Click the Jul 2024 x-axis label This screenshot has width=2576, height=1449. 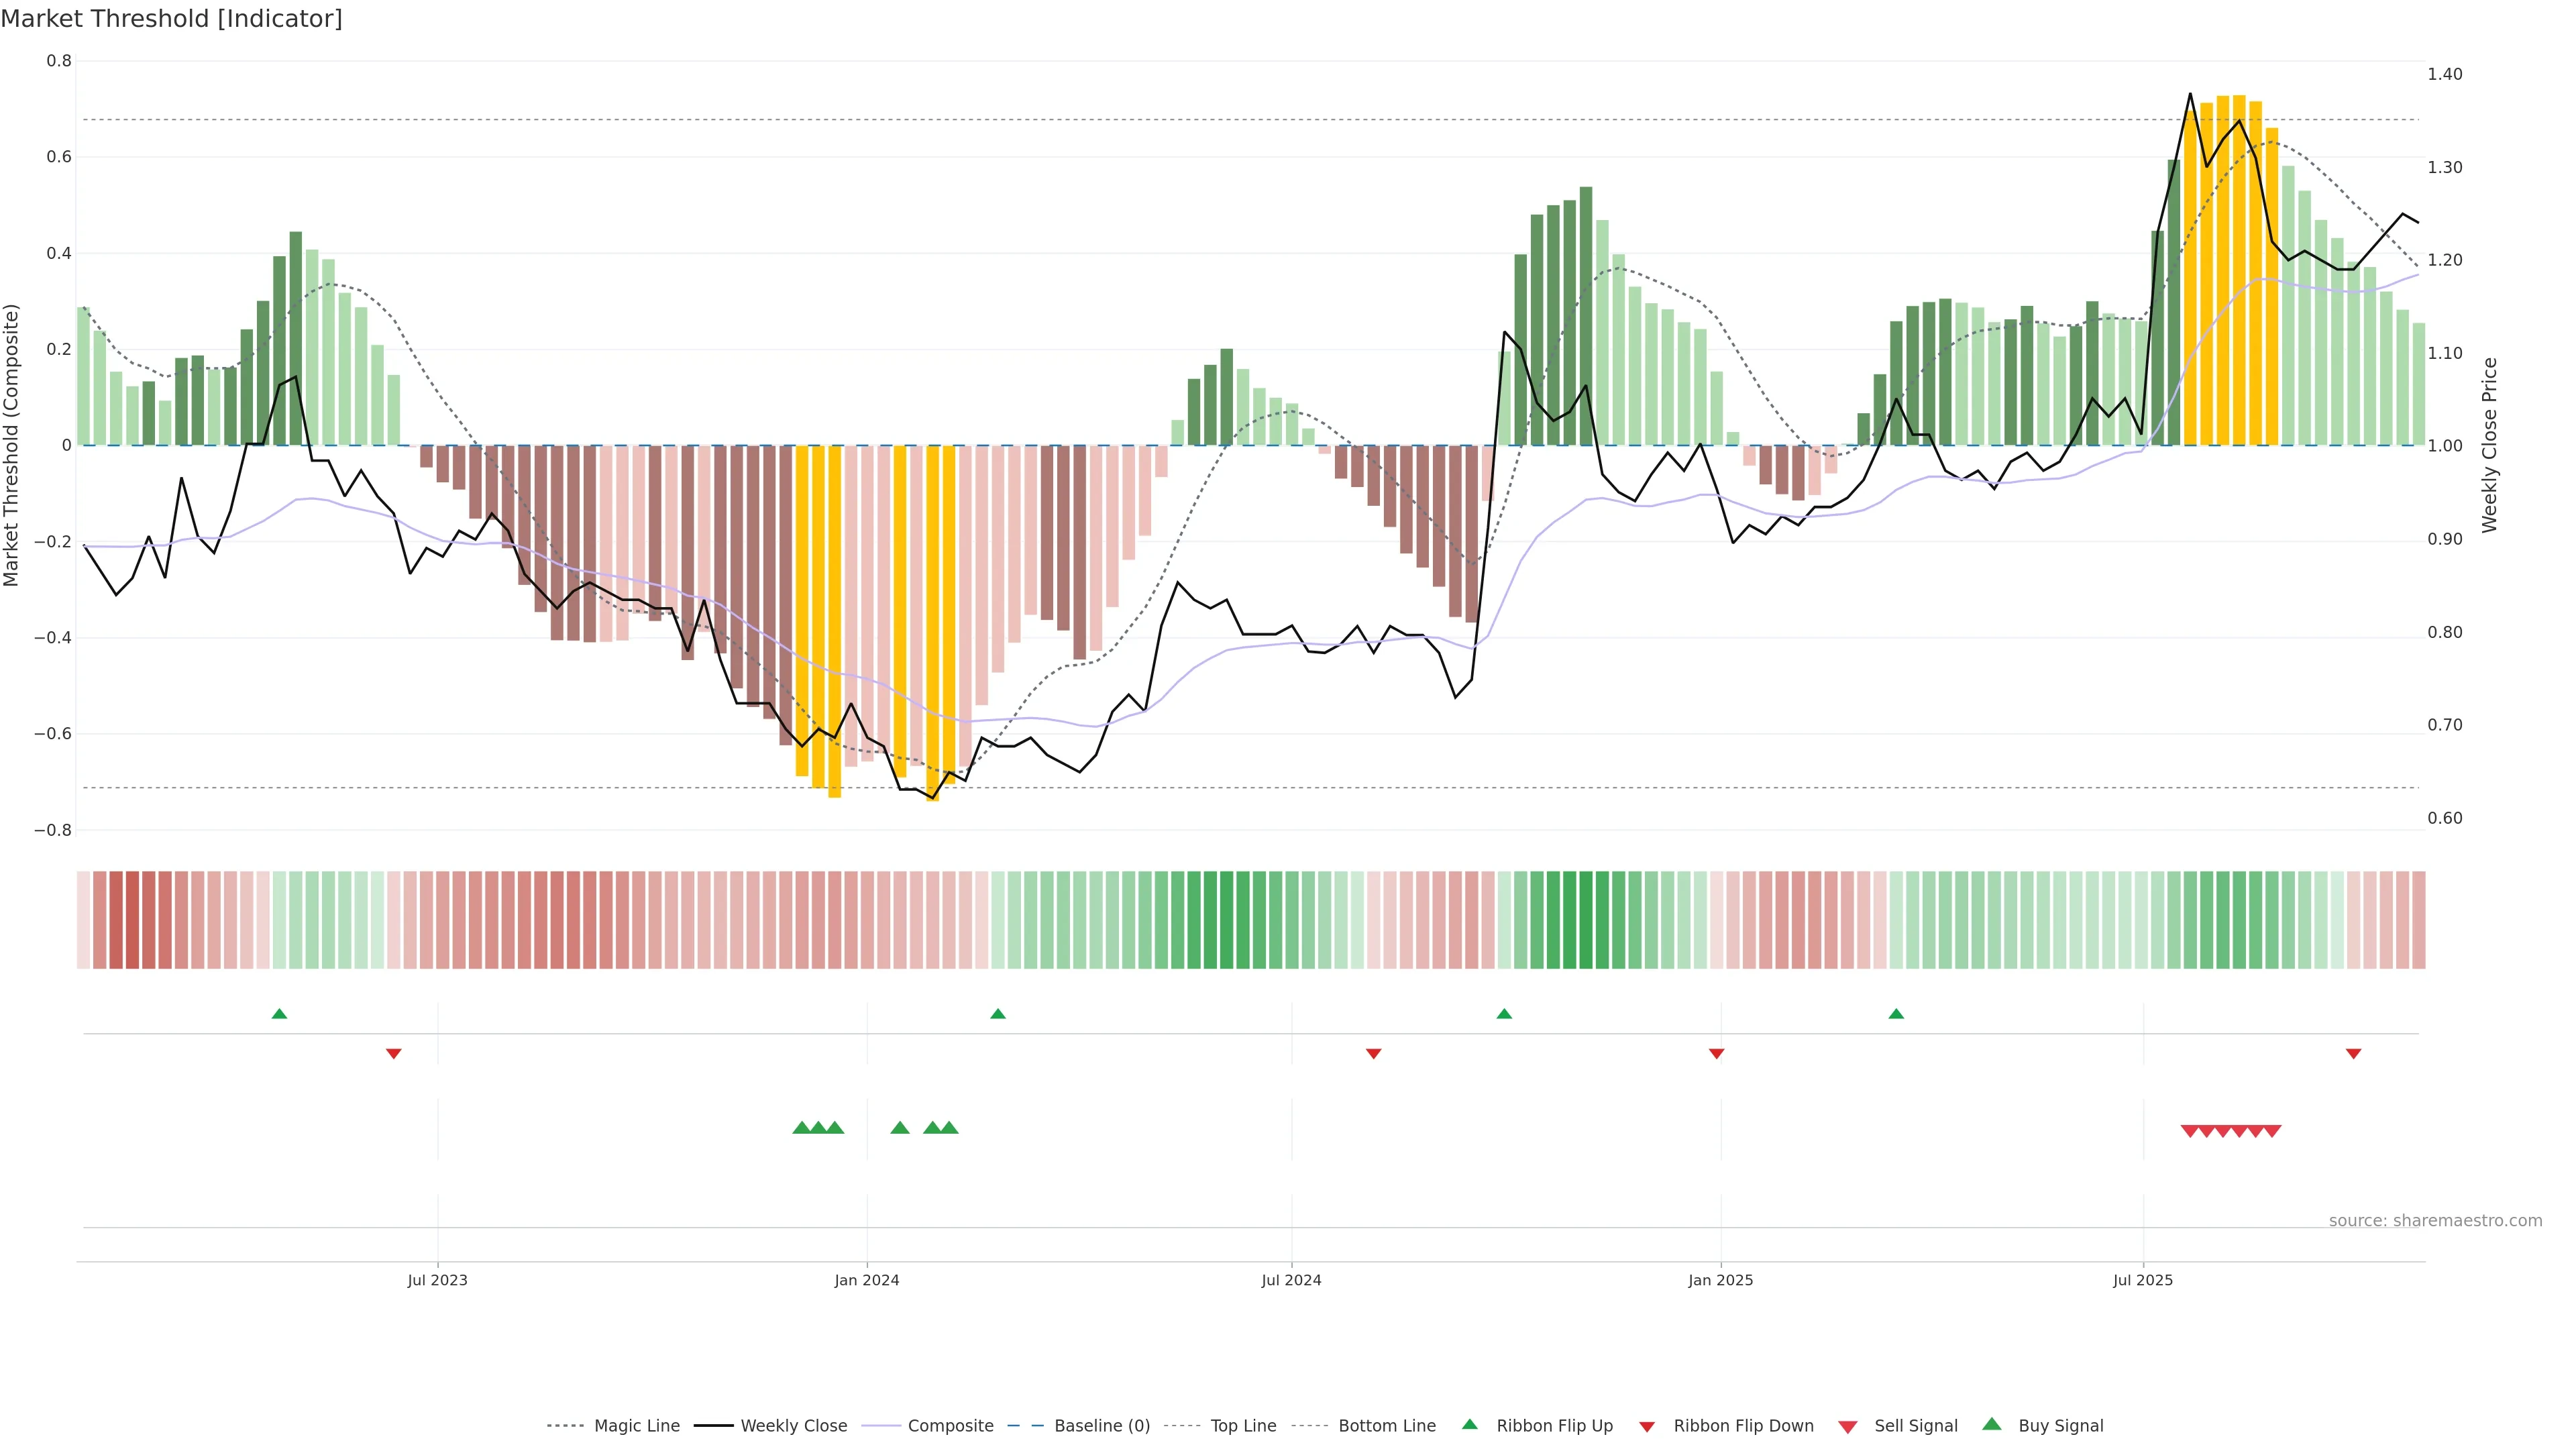(x=1290, y=1280)
